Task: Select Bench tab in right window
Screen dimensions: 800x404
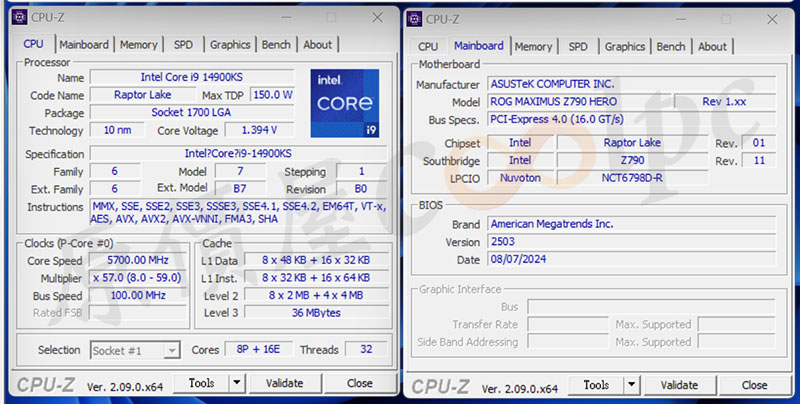Action: (x=670, y=46)
